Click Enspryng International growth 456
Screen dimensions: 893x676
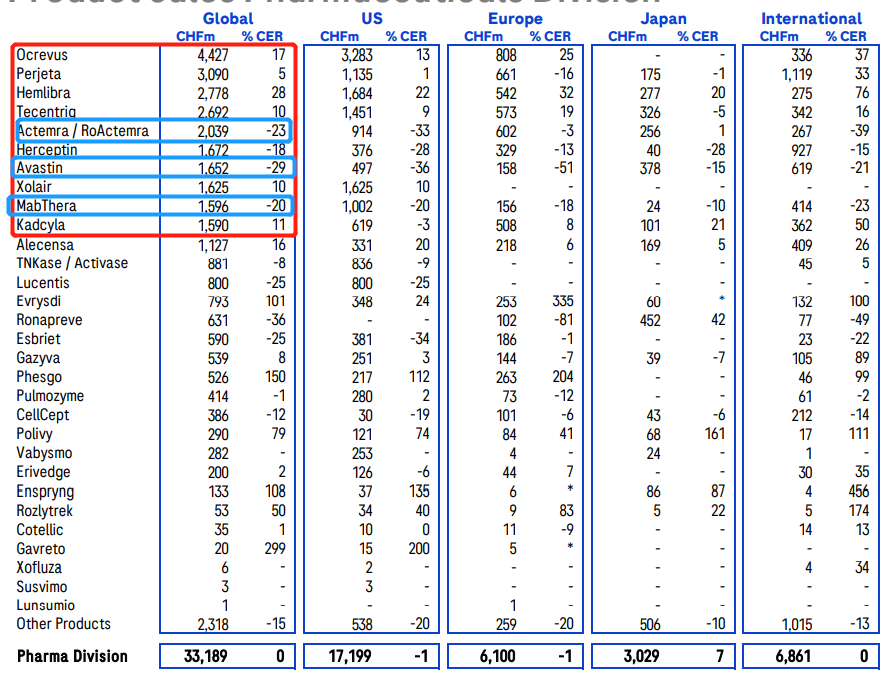pos(858,491)
